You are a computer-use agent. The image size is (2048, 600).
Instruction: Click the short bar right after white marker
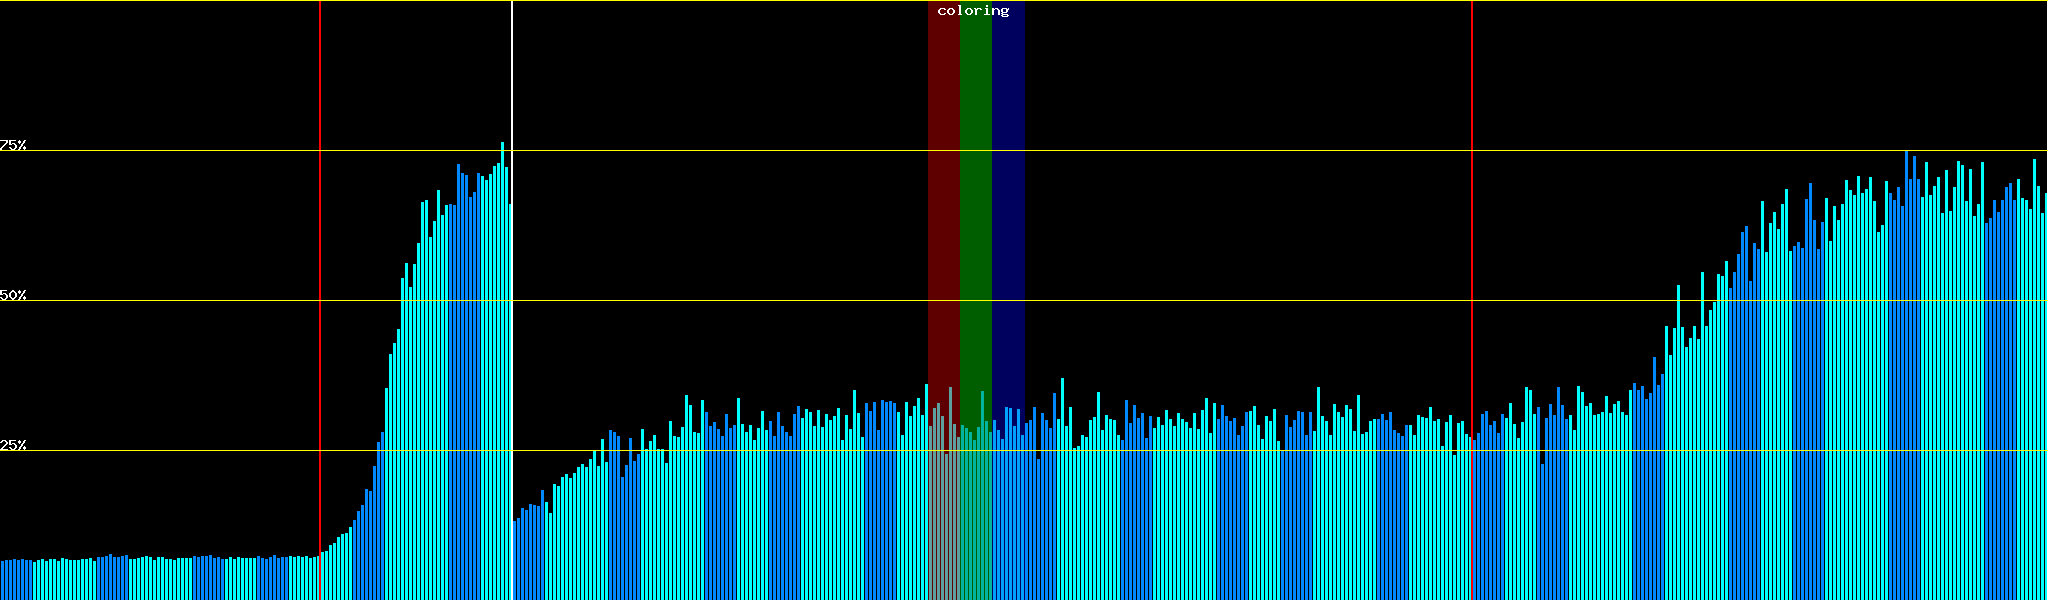click(x=515, y=560)
